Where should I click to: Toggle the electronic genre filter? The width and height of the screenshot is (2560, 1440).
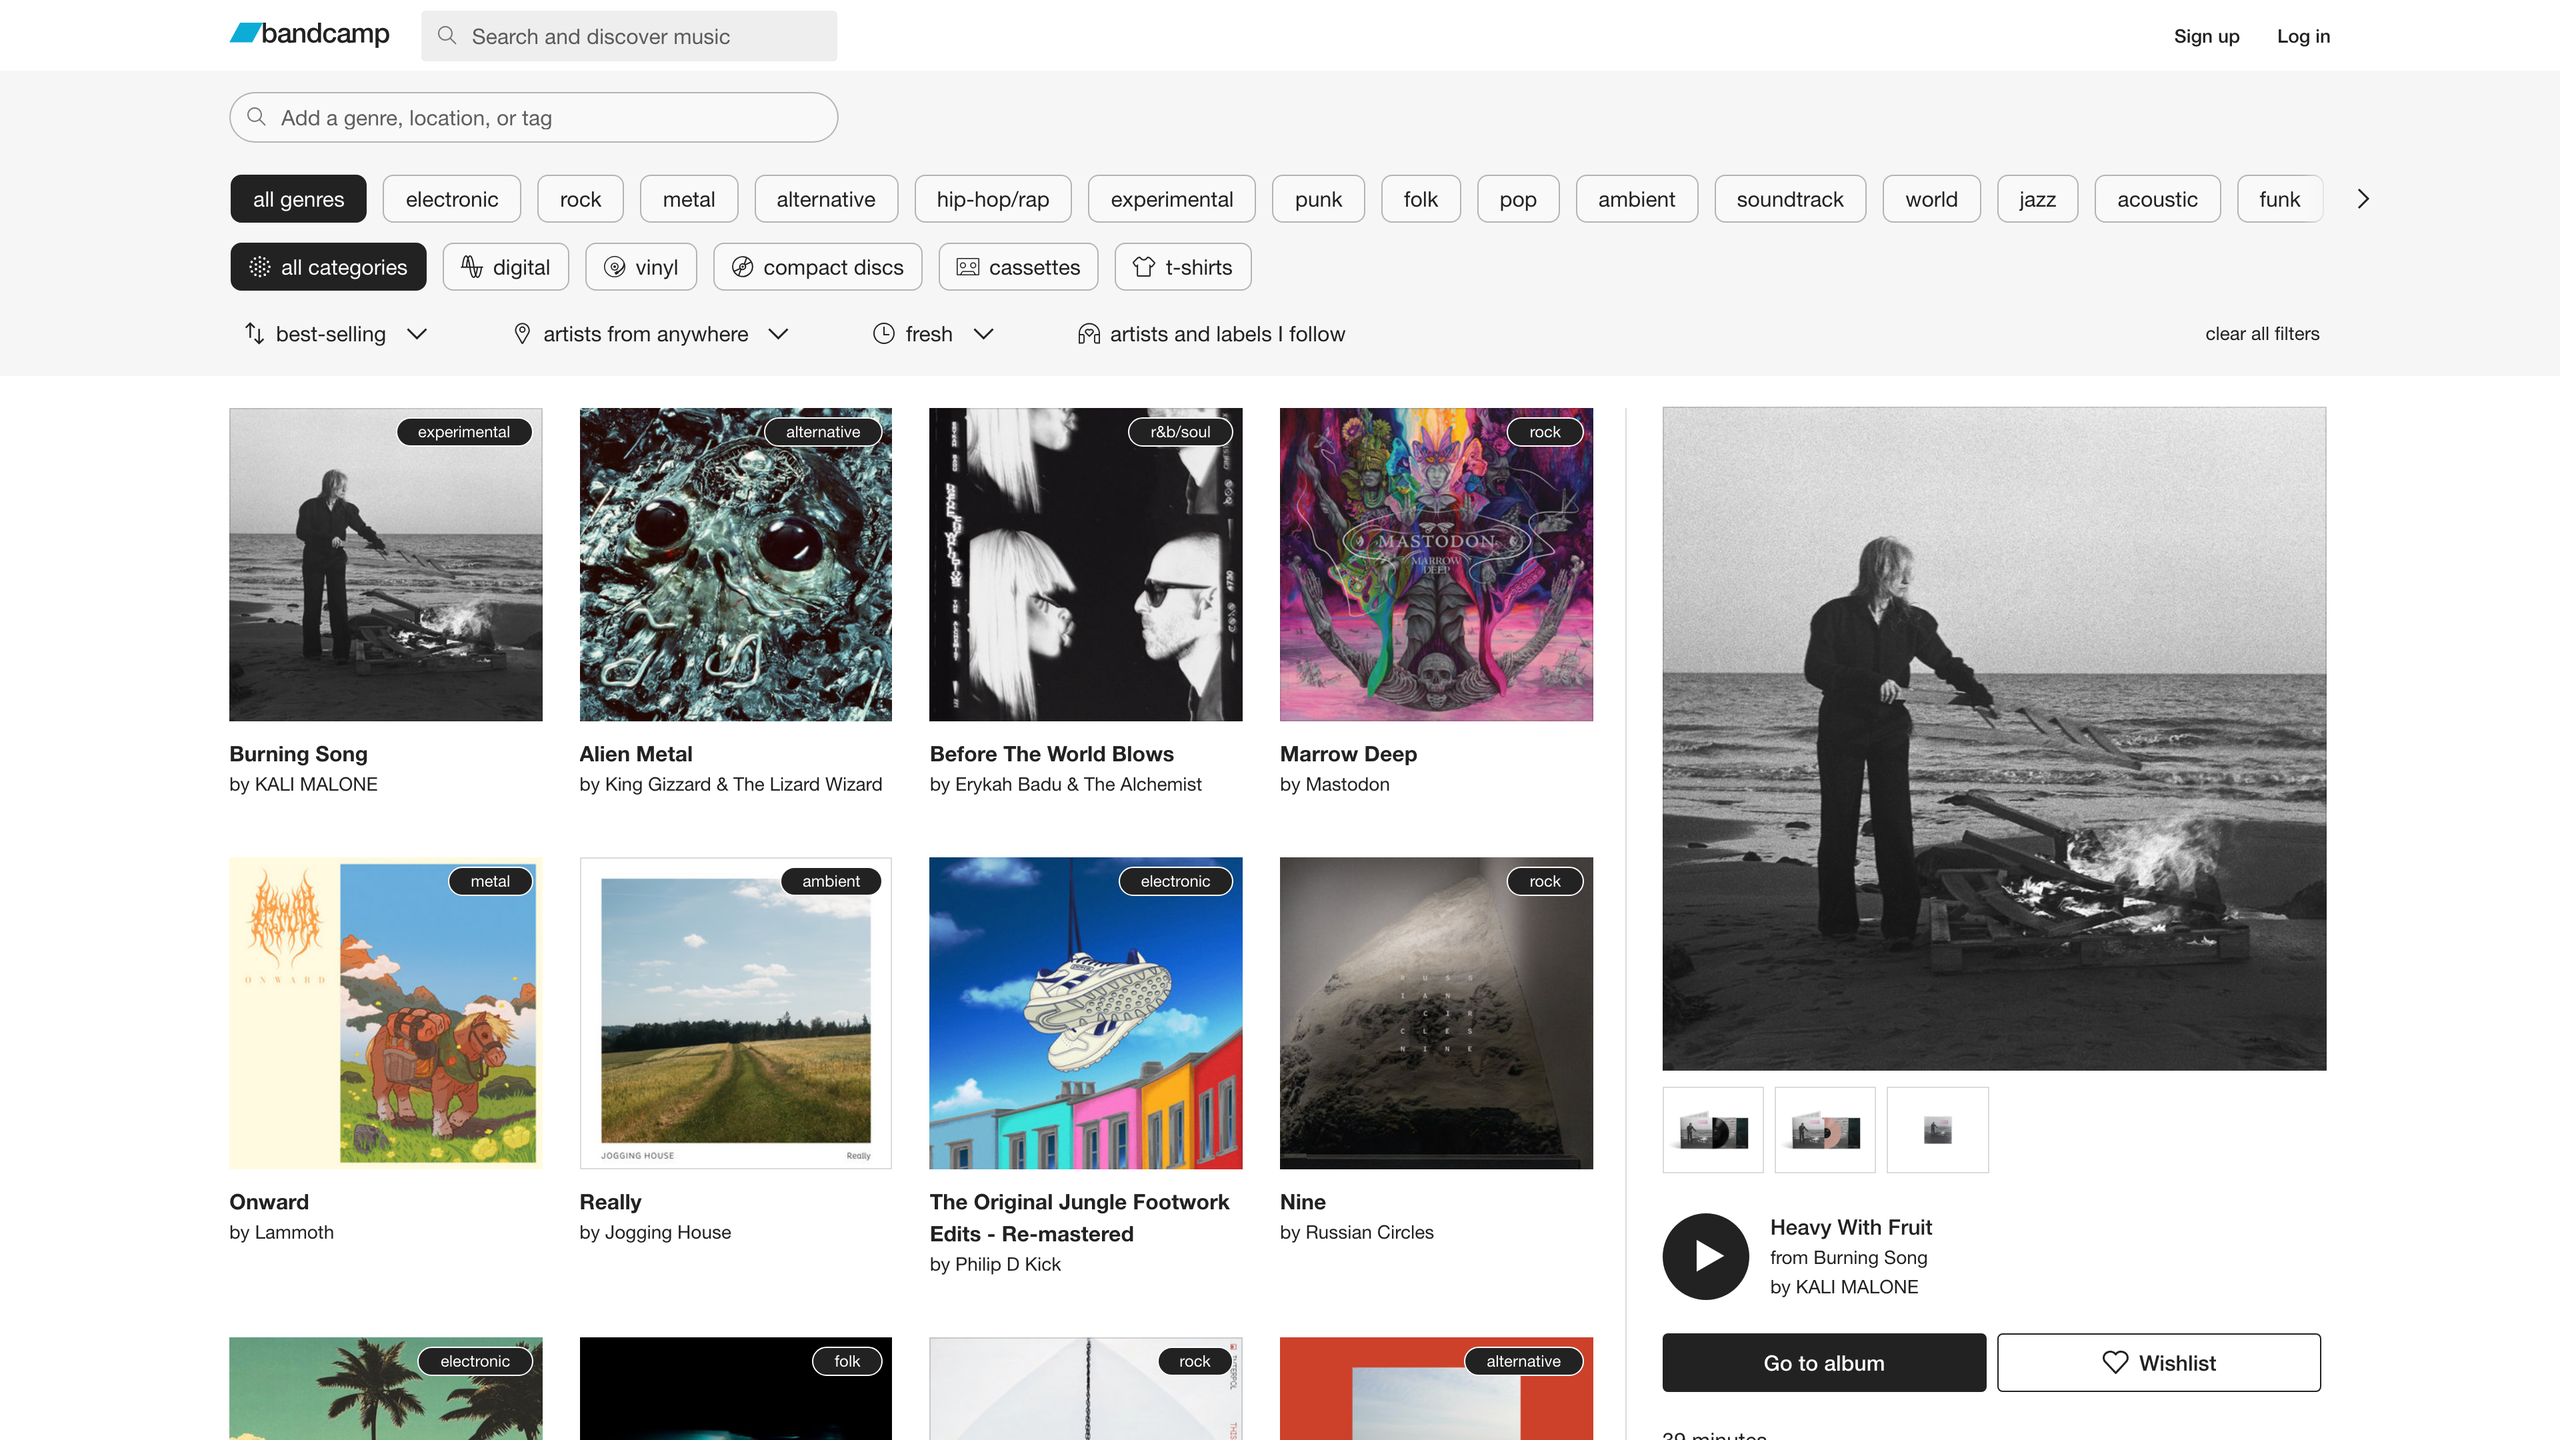[x=452, y=199]
